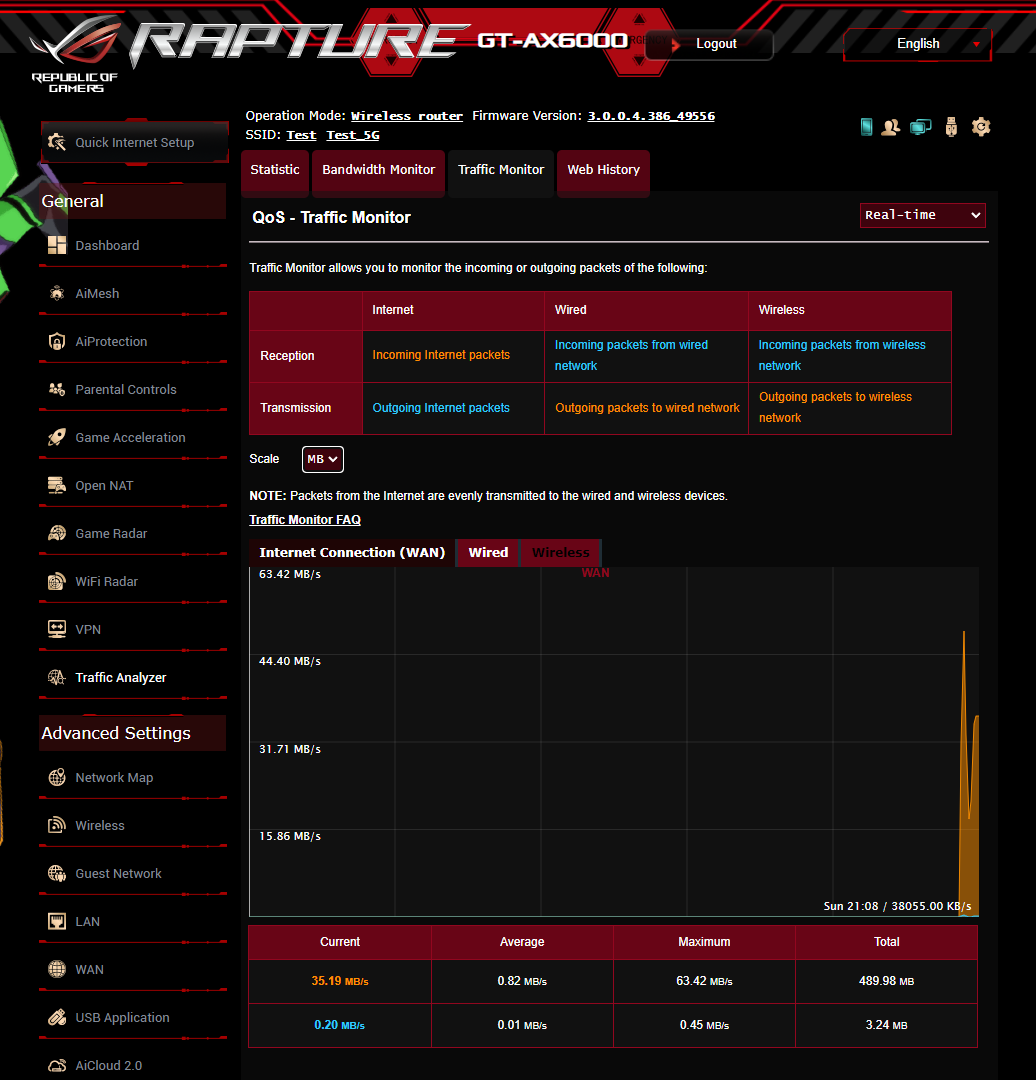1036x1080 pixels.
Task: Click the Open NAT icon
Action: (x=57, y=486)
